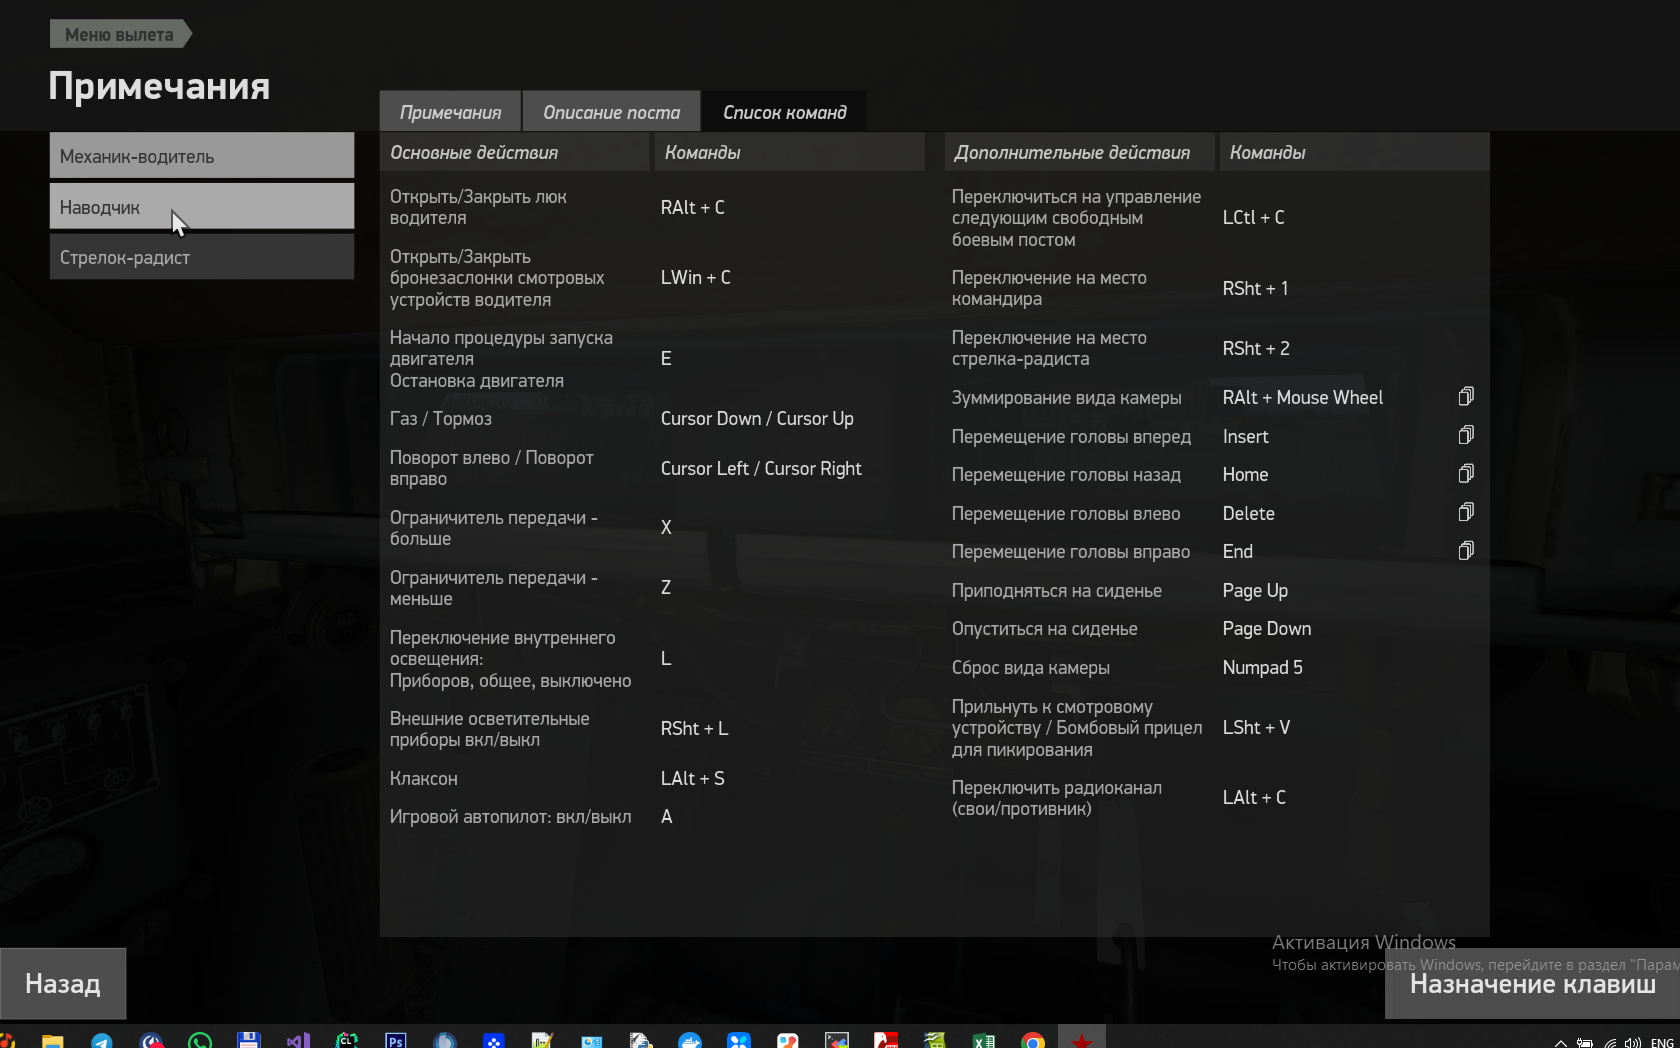Click the copy icon next to Insert command

1465,435
